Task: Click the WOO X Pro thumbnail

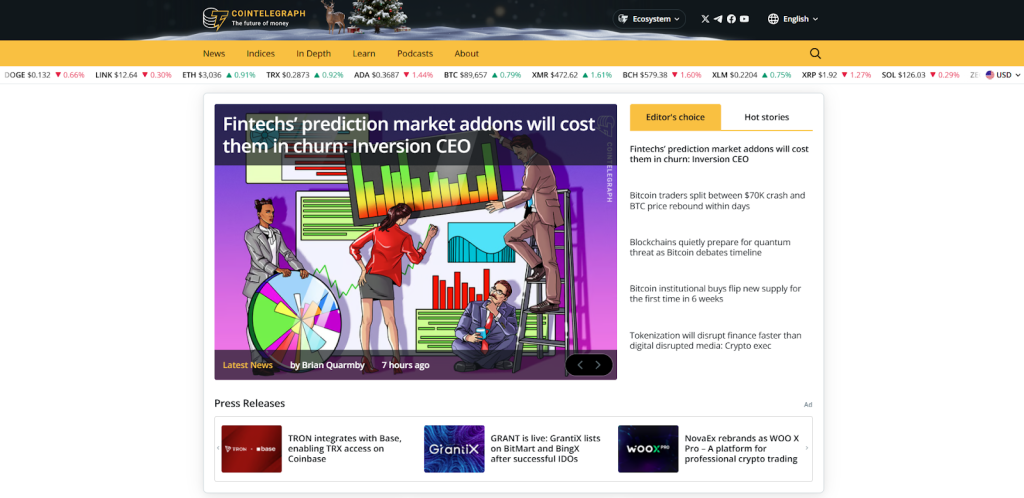Action: click(x=648, y=448)
